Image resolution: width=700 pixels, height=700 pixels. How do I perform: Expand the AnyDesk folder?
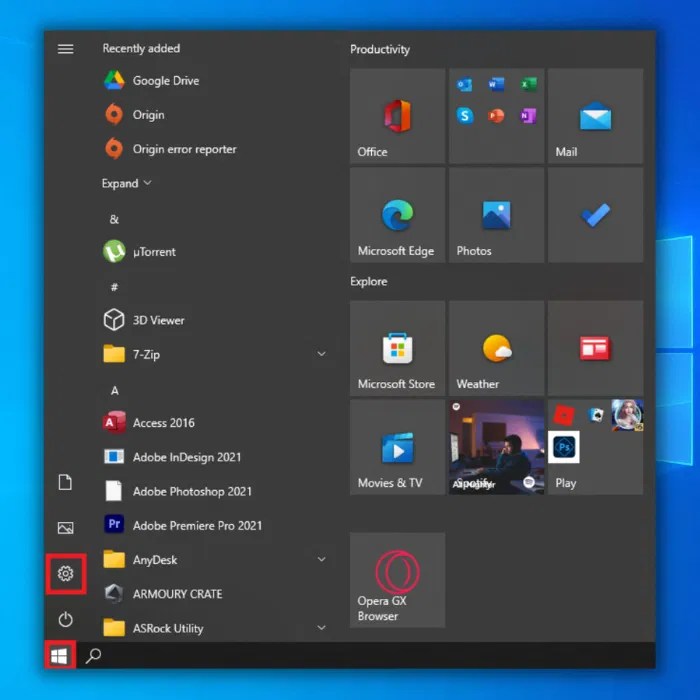tap(321, 559)
